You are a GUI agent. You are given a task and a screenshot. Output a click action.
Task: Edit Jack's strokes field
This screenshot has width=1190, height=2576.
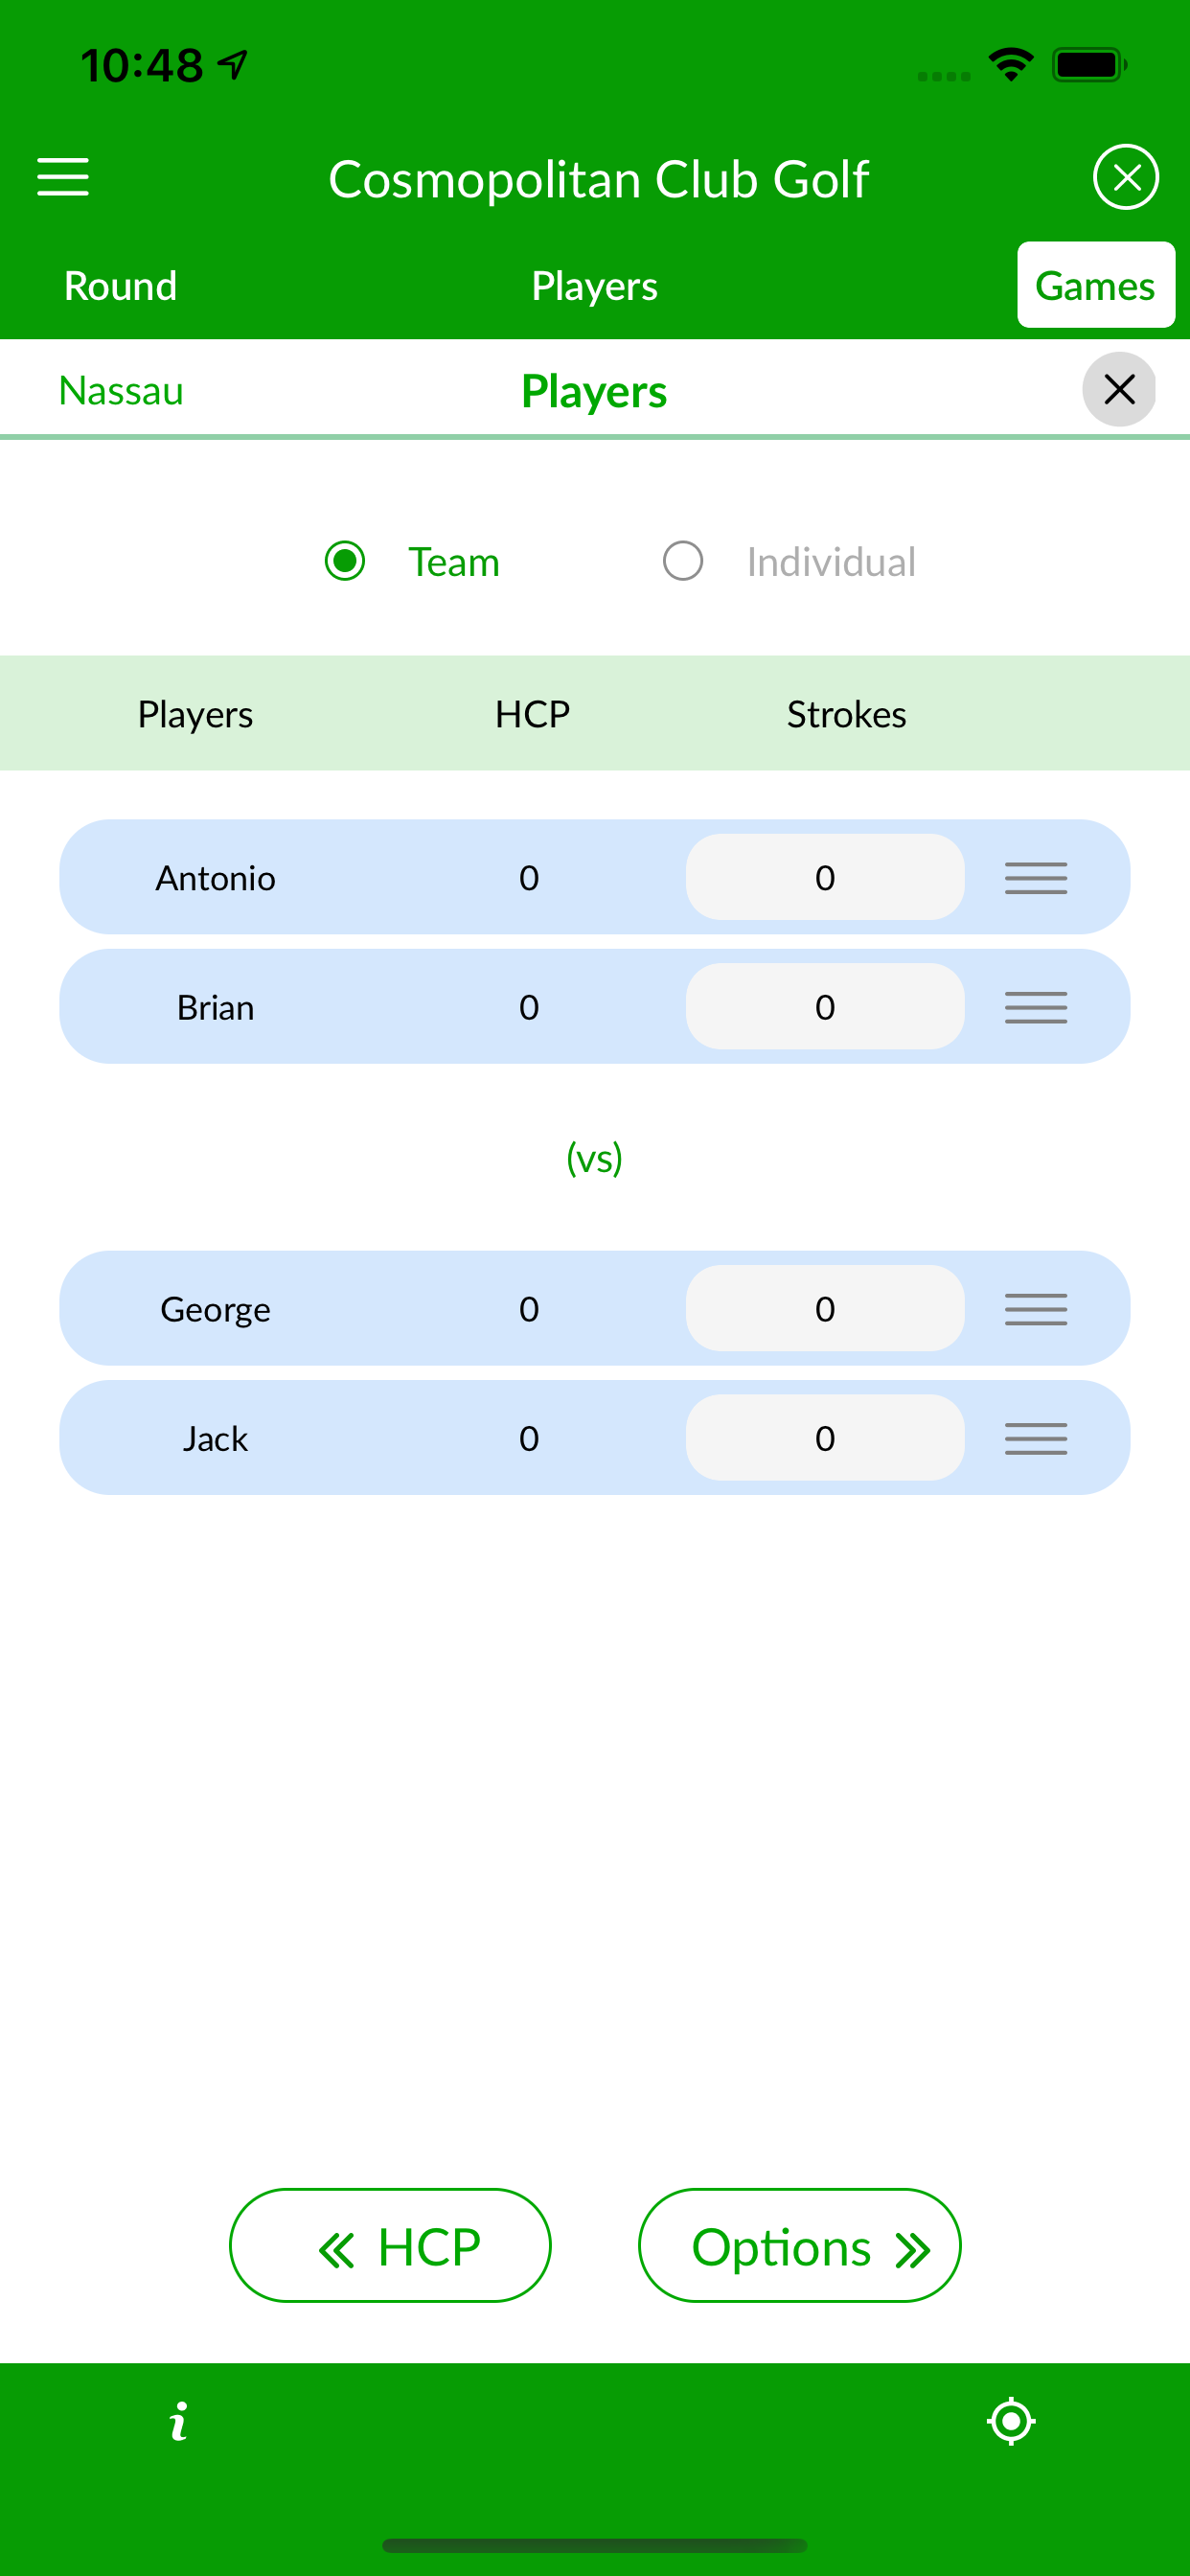click(x=824, y=1438)
